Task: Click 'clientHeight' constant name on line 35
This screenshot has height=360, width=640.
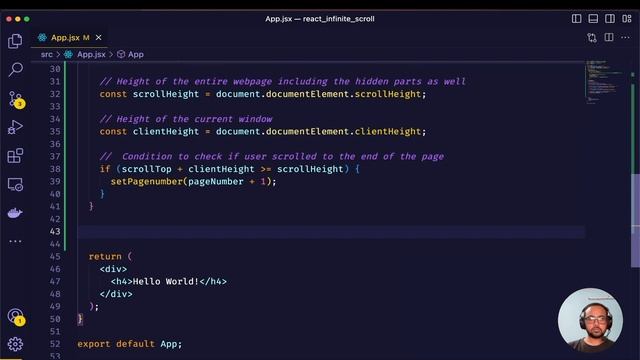Action: pos(166,131)
